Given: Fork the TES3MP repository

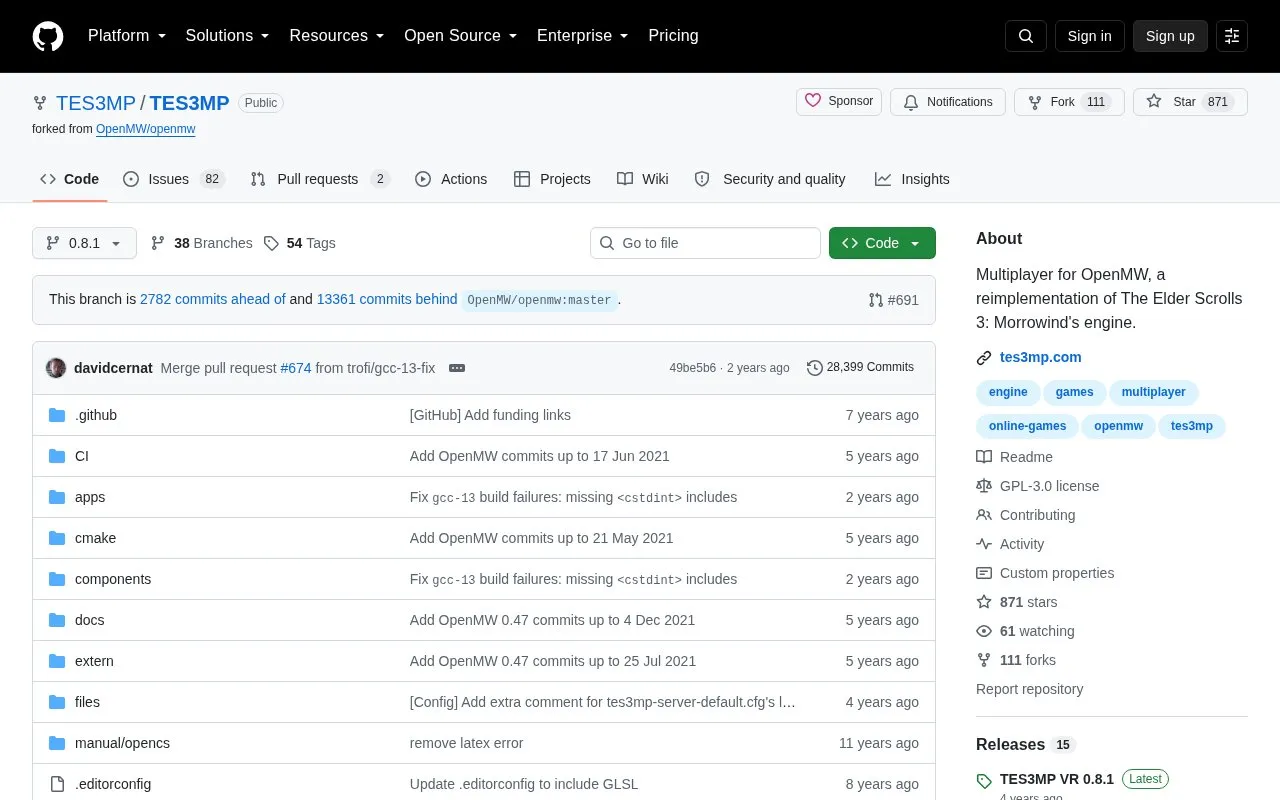Looking at the screenshot, I should point(1069,102).
